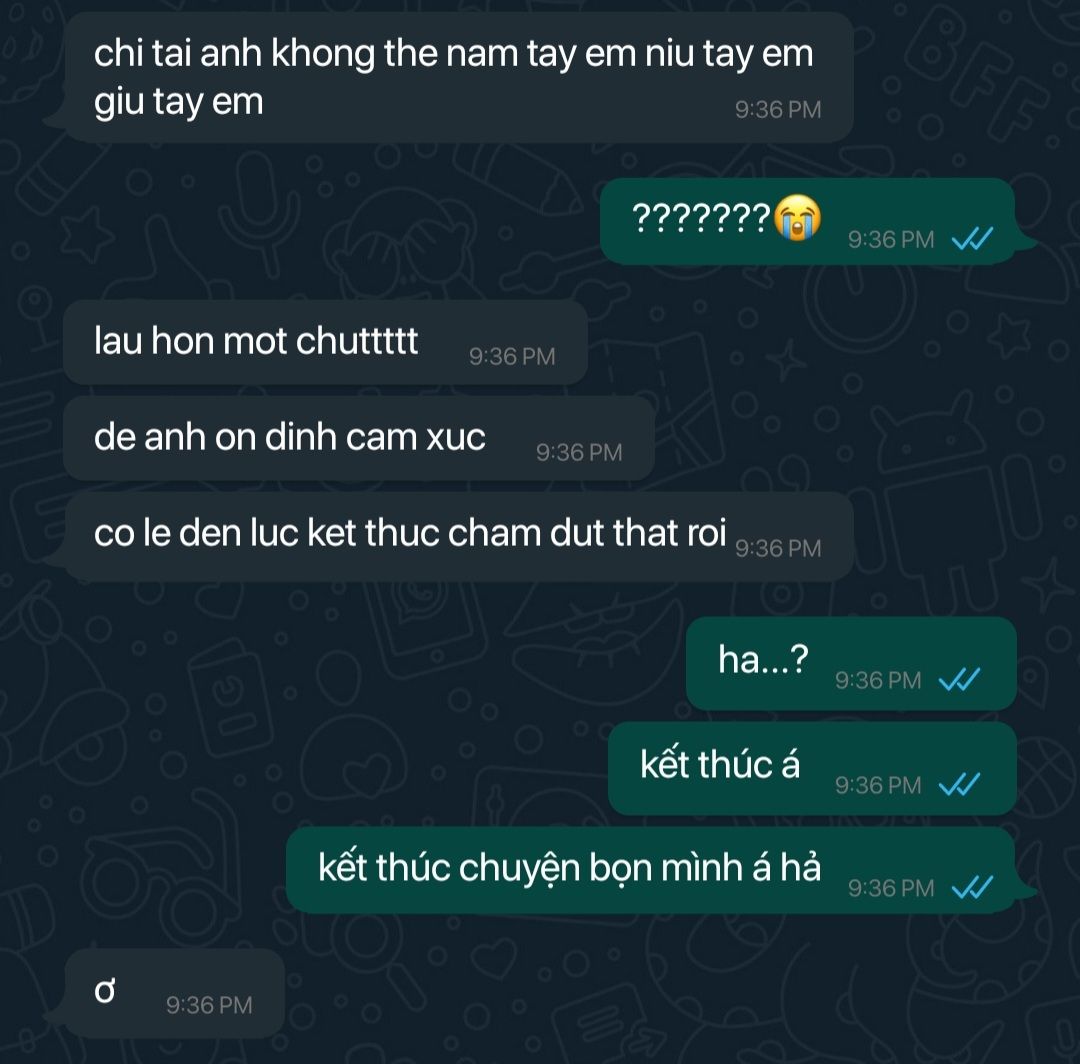Screen dimensions: 1080x1064
Task: Click 9:36 PM timestamp on 'ha...?' message
Action: (878, 680)
